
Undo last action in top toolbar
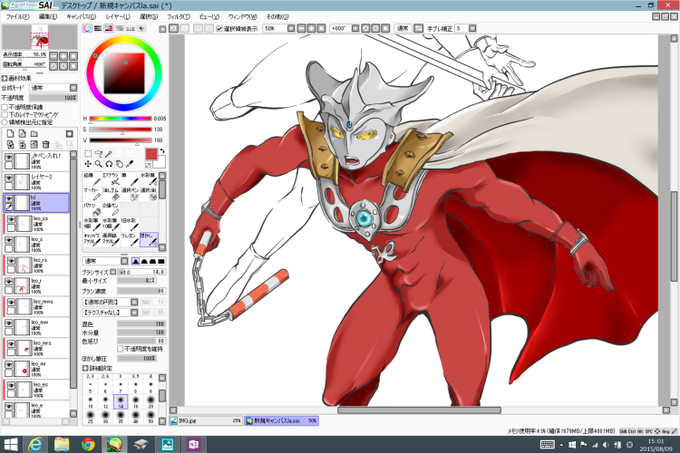pyautogui.click(x=173, y=29)
